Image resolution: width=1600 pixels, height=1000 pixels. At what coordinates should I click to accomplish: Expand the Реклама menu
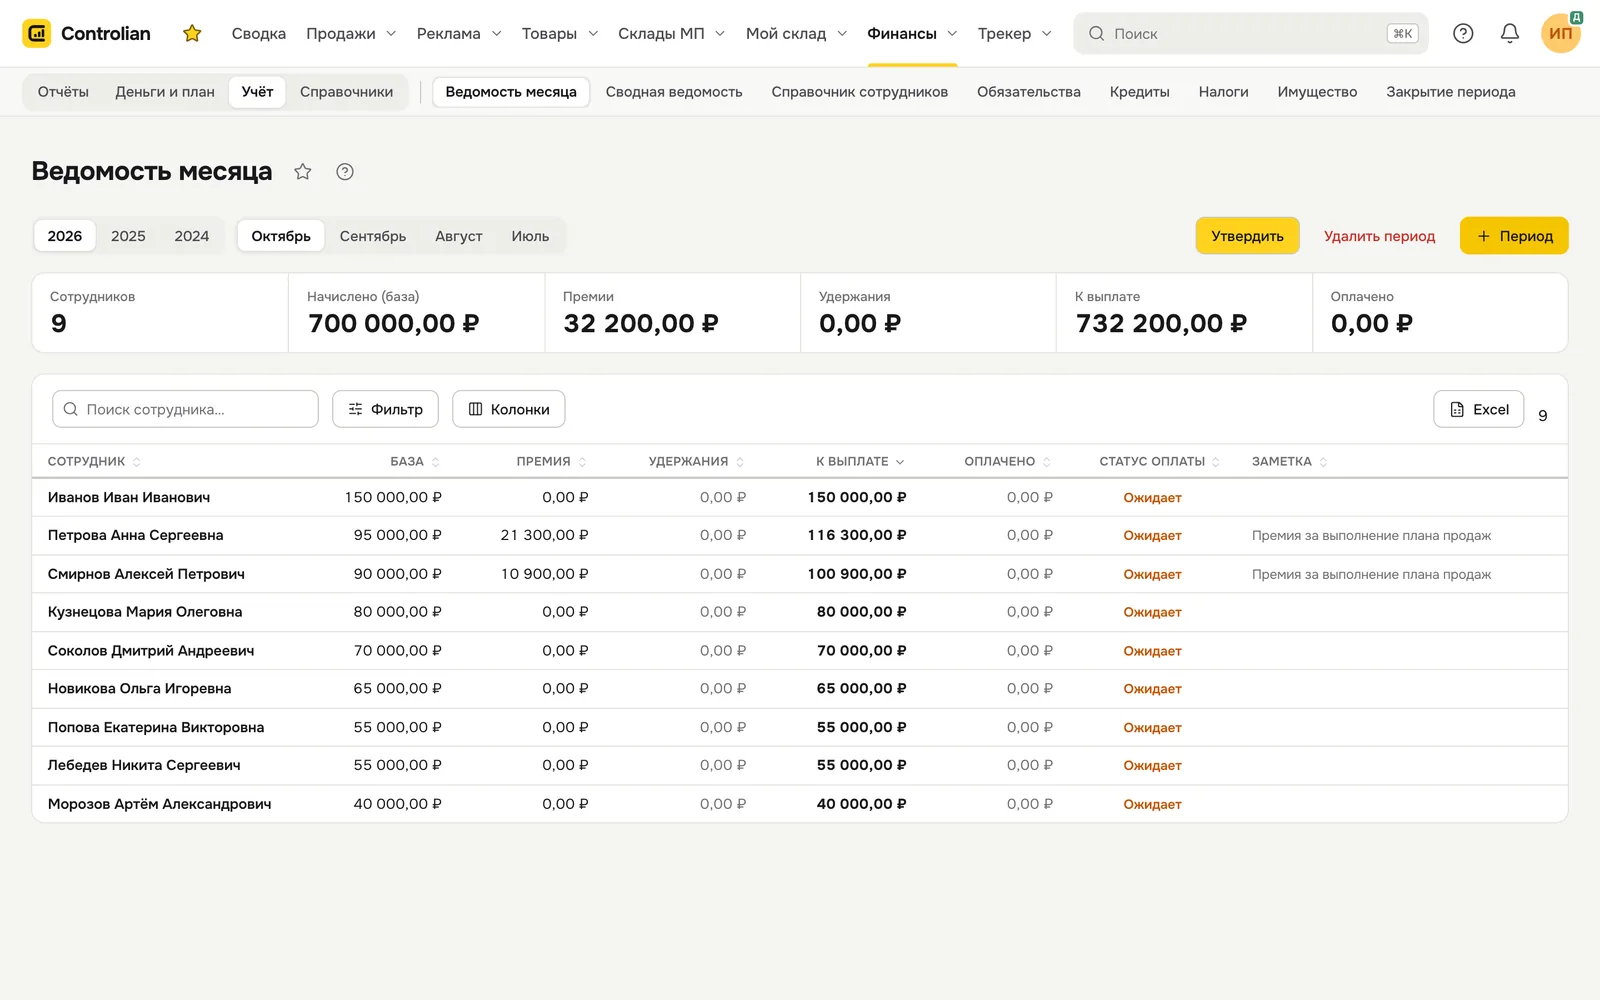click(x=459, y=33)
